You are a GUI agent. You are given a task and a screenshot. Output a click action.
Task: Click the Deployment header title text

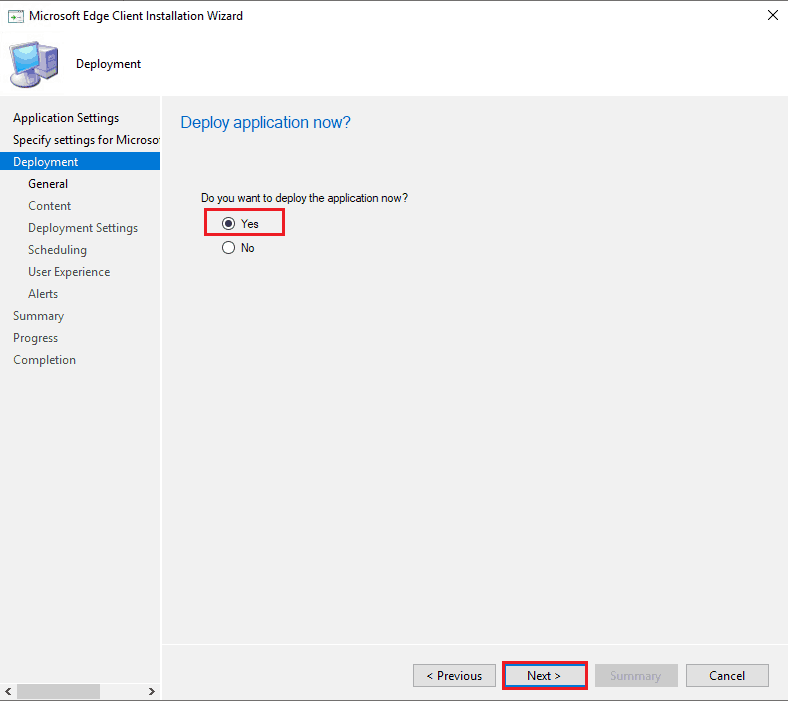pos(109,64)
